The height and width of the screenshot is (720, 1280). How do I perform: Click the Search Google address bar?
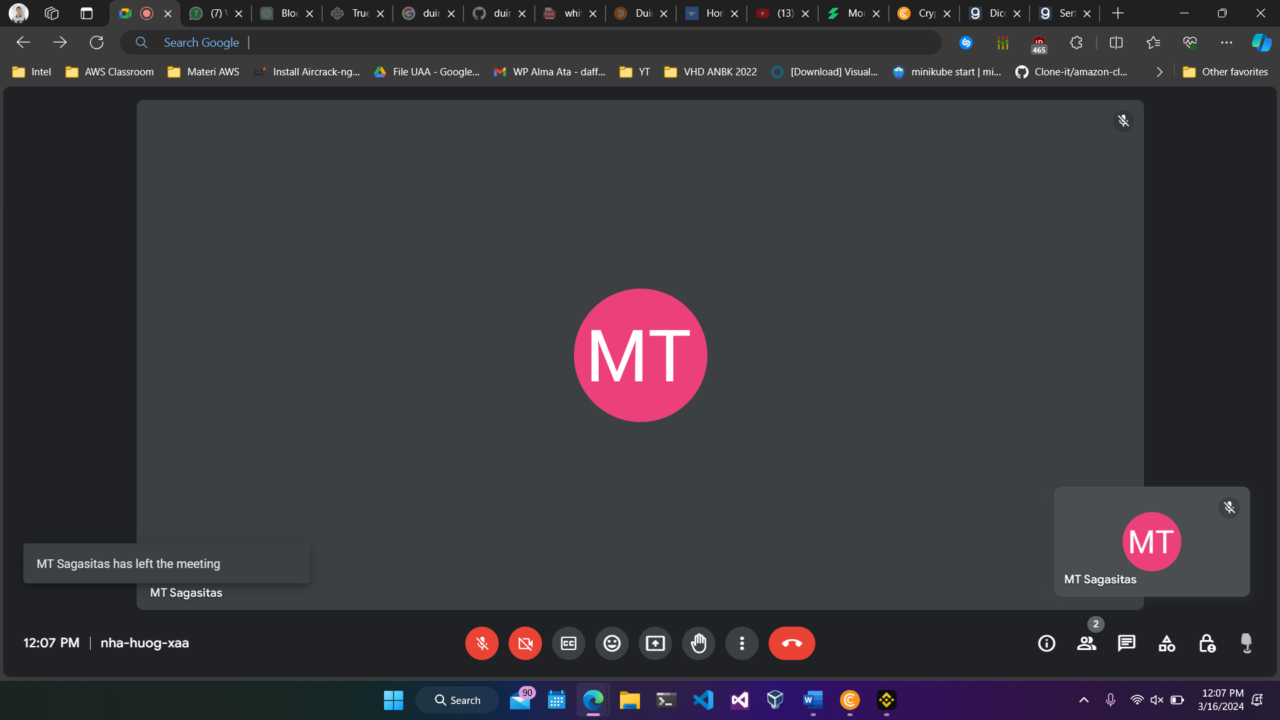[x=530, y=42]
